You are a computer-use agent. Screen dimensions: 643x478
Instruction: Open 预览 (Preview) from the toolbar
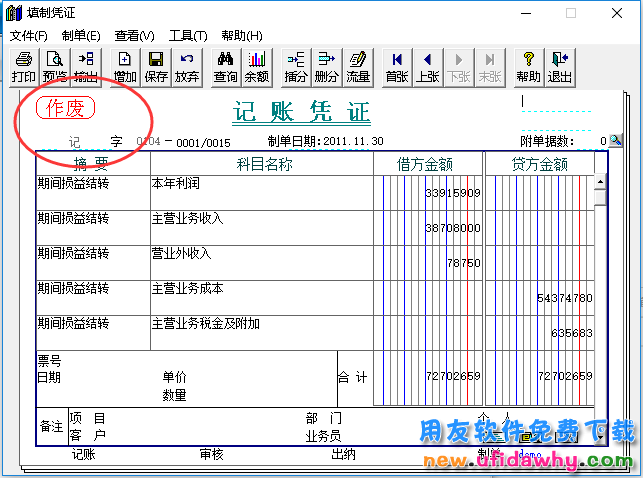pyautogui.click(x=55, y=66)
